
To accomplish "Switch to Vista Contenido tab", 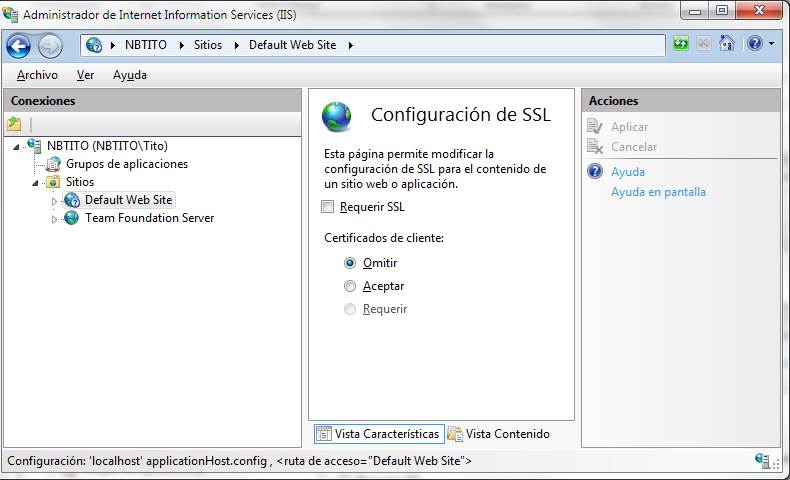I will (499, 434).
